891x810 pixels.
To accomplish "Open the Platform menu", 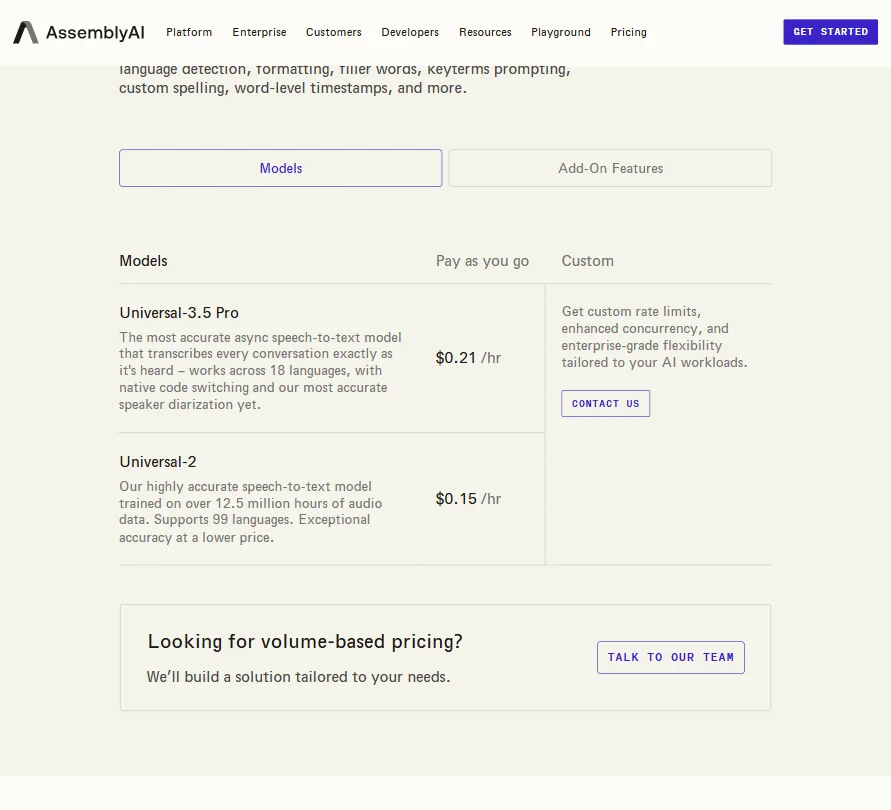I will [x=189, y=32].
